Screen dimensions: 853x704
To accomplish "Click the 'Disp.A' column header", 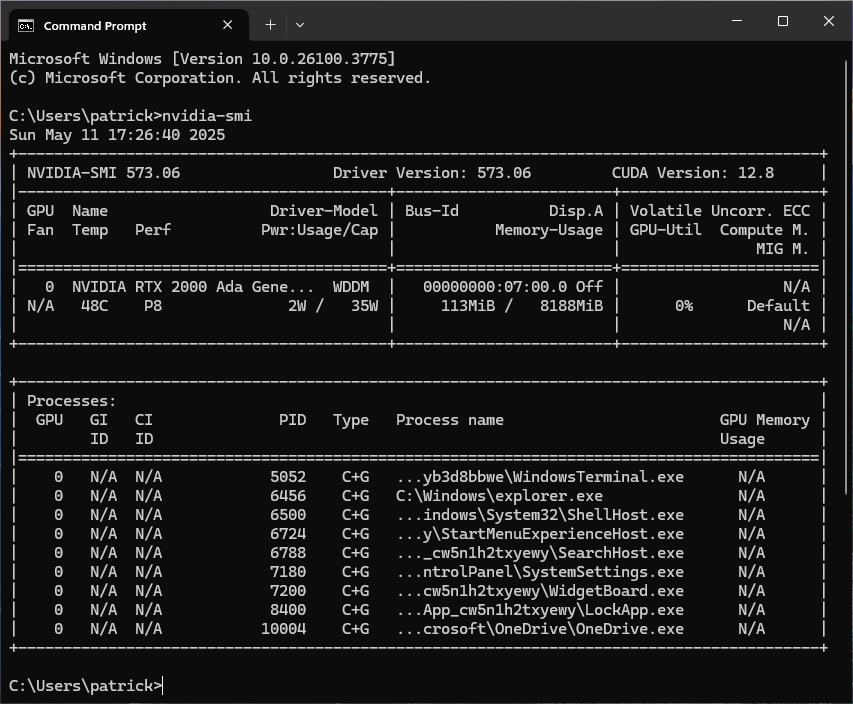I will coord(576,211).
